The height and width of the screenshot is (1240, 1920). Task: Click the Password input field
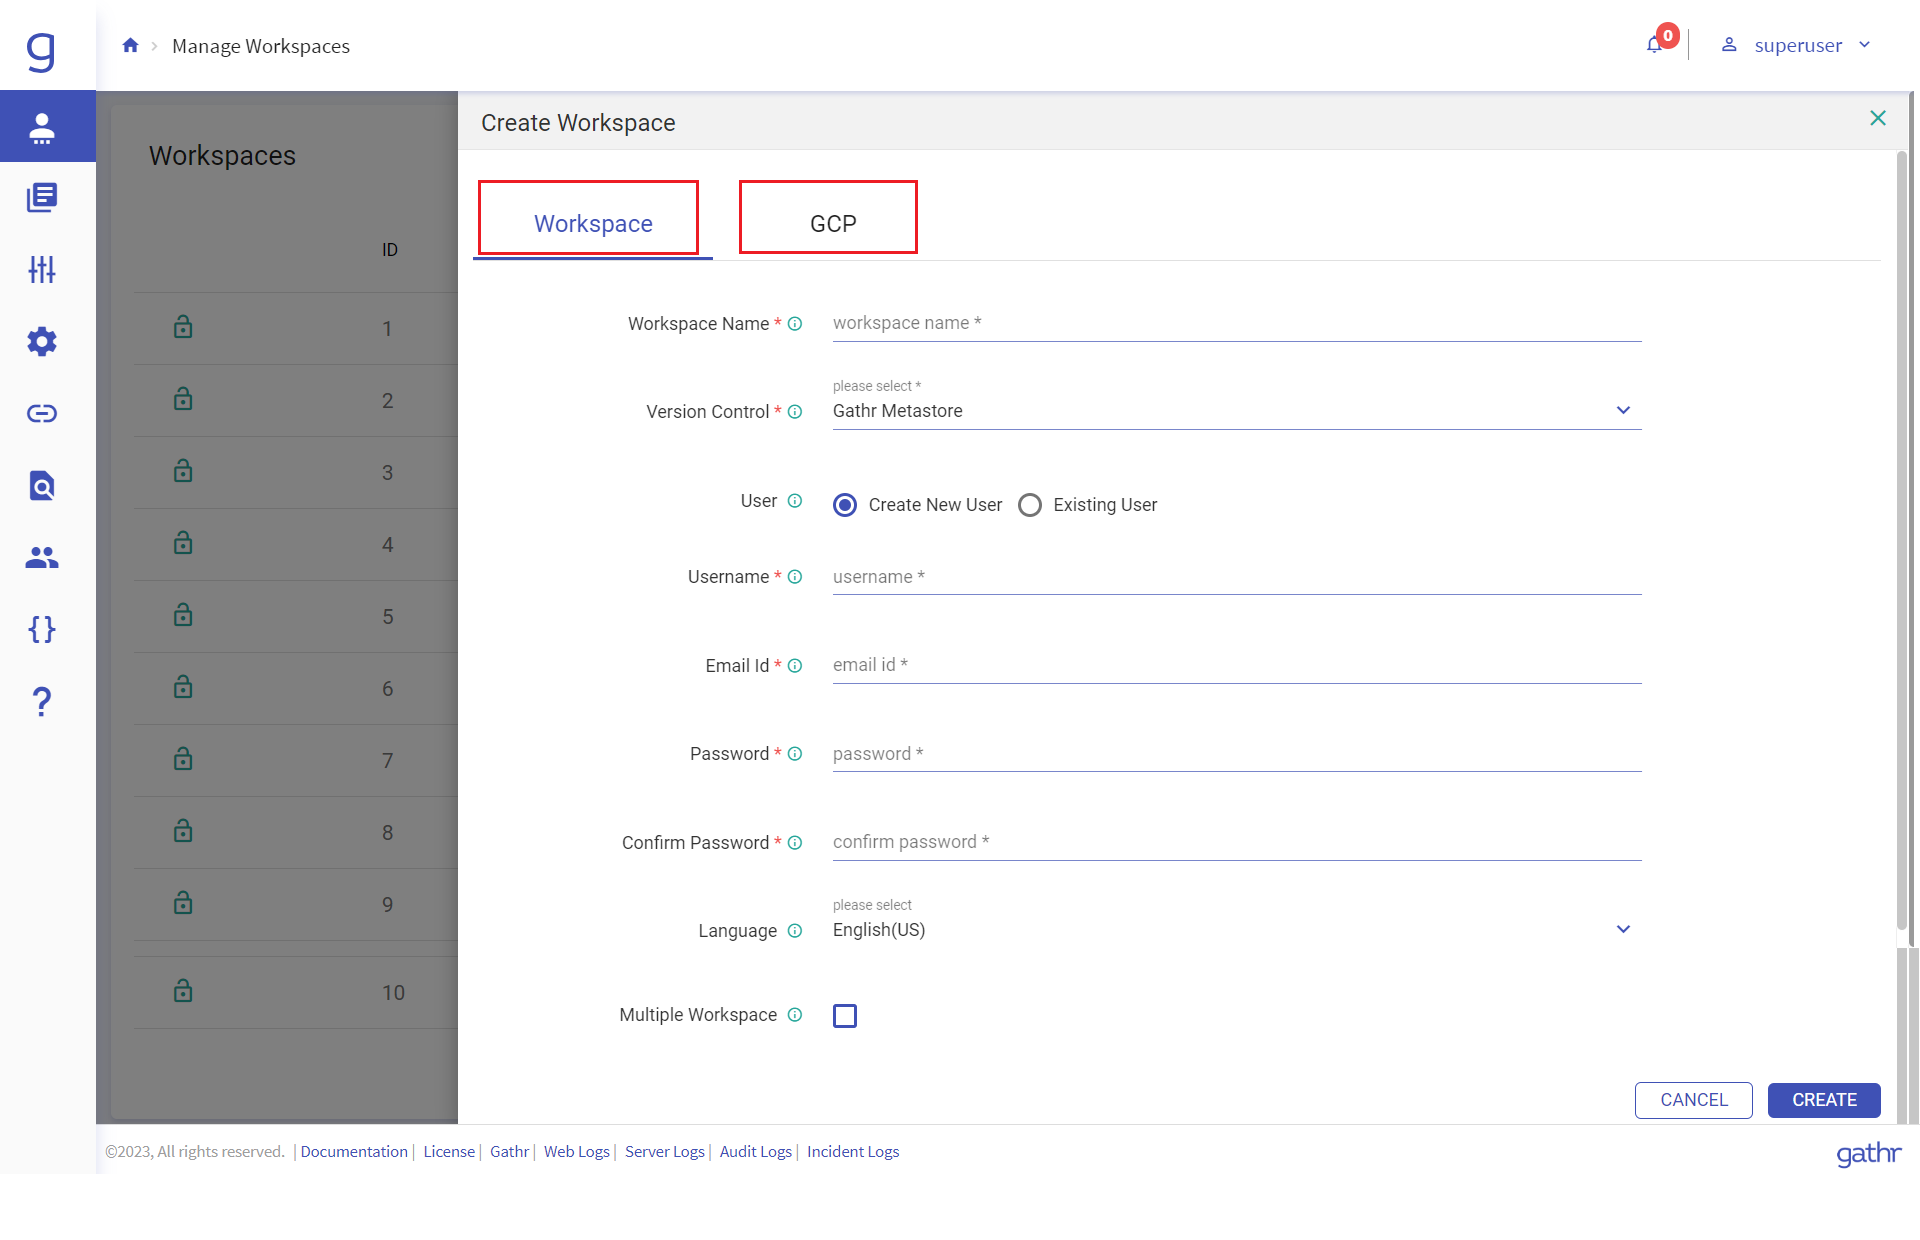1237,754
